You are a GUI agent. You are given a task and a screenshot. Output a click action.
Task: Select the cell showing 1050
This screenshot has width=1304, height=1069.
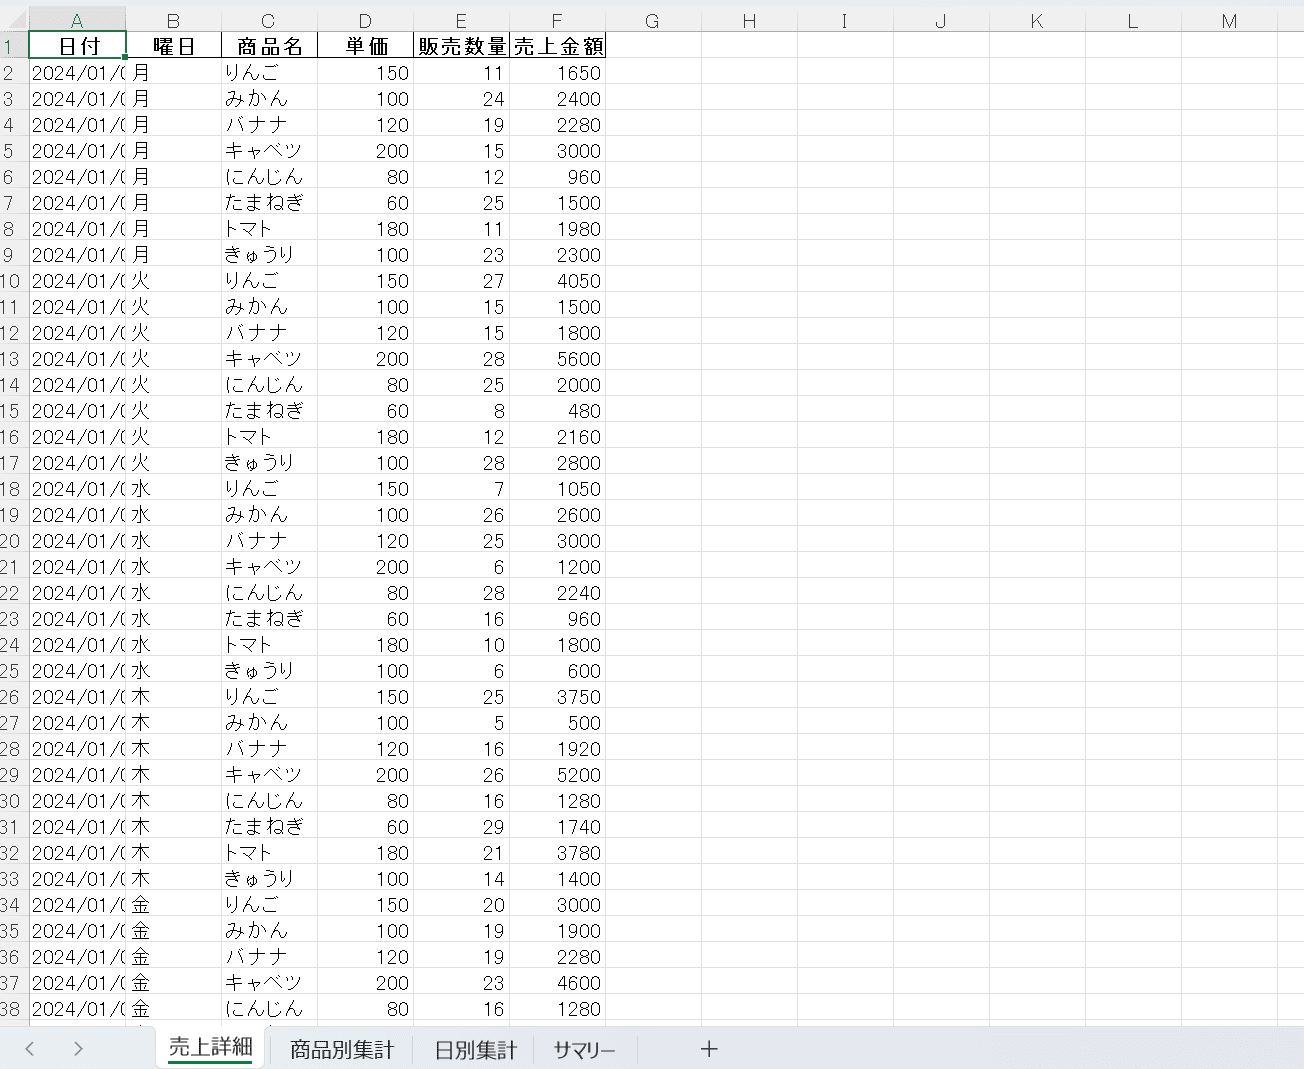click(x=557, y=489)
